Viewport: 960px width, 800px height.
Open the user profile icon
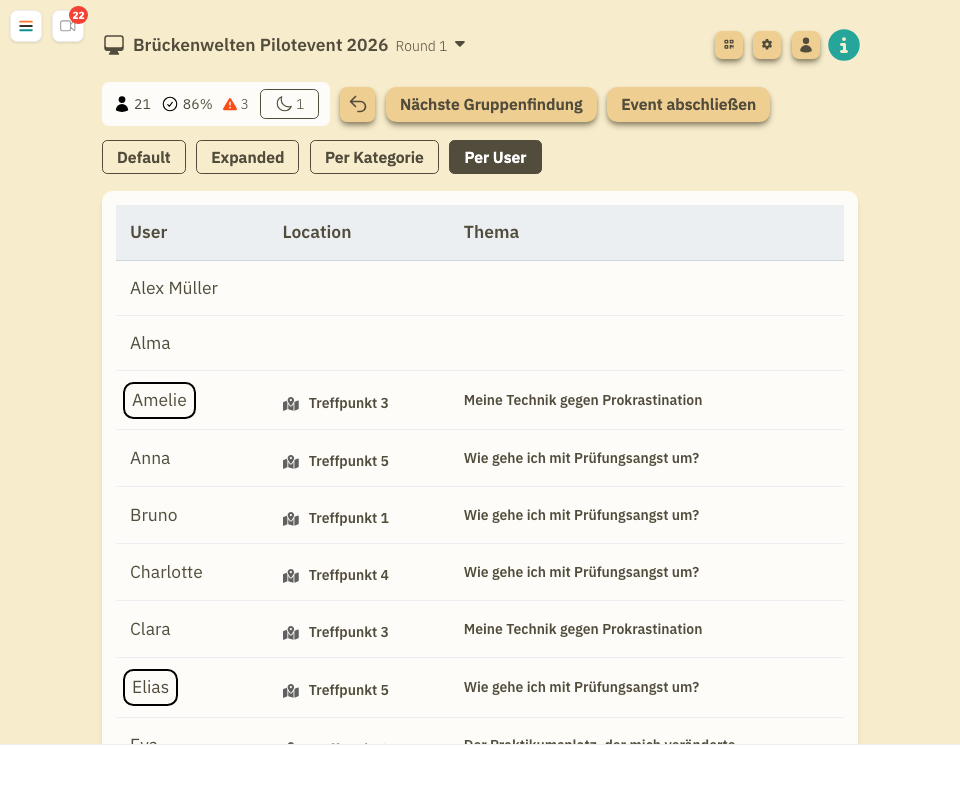(806, 45)
